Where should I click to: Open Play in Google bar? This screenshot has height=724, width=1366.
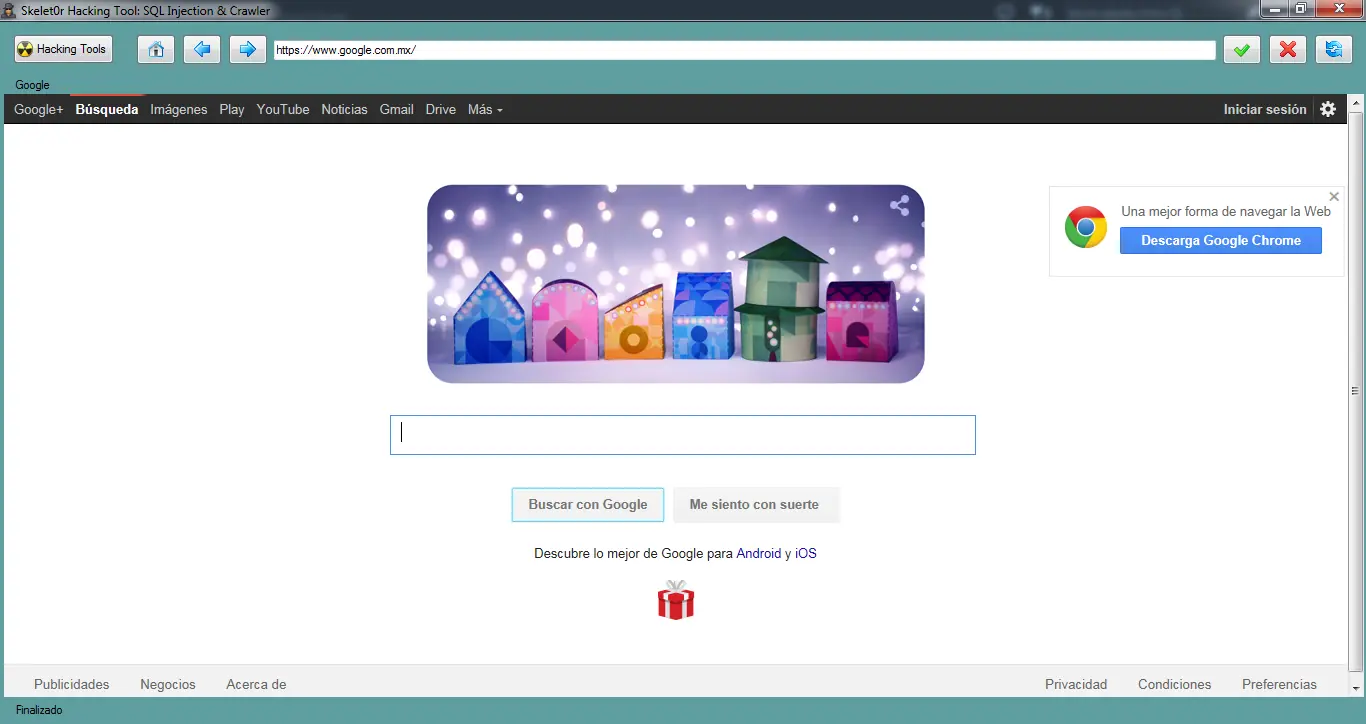tap(232, 109)
